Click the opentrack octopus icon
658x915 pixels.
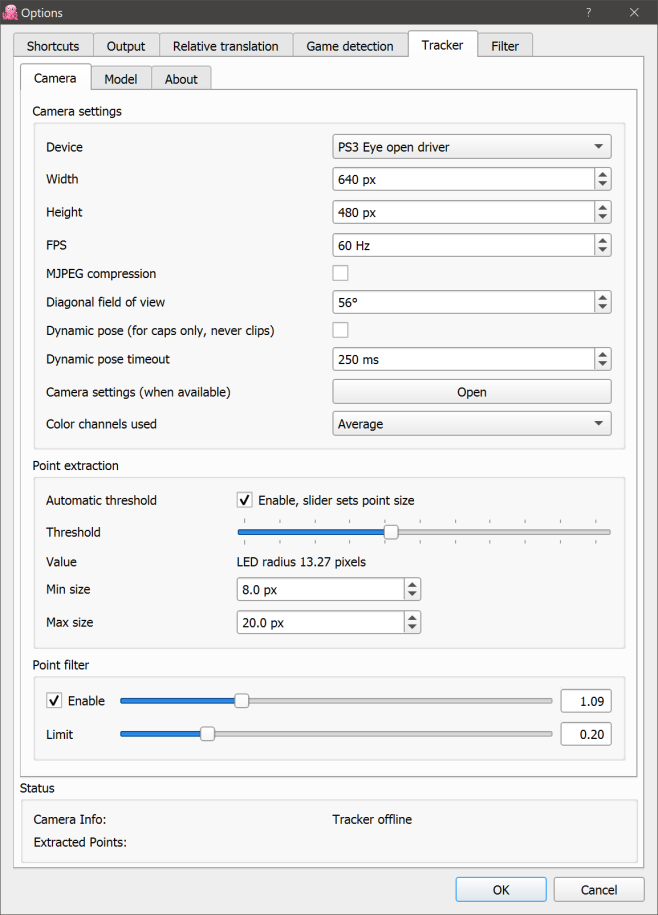pyautogui.click(x=10, y=12)
